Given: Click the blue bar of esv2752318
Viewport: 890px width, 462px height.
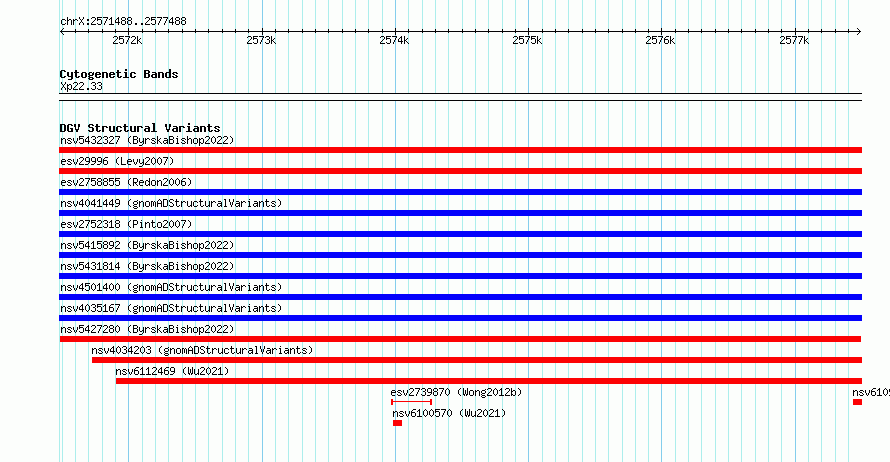Looking at the screenshot, I should (x=460, y=234).
